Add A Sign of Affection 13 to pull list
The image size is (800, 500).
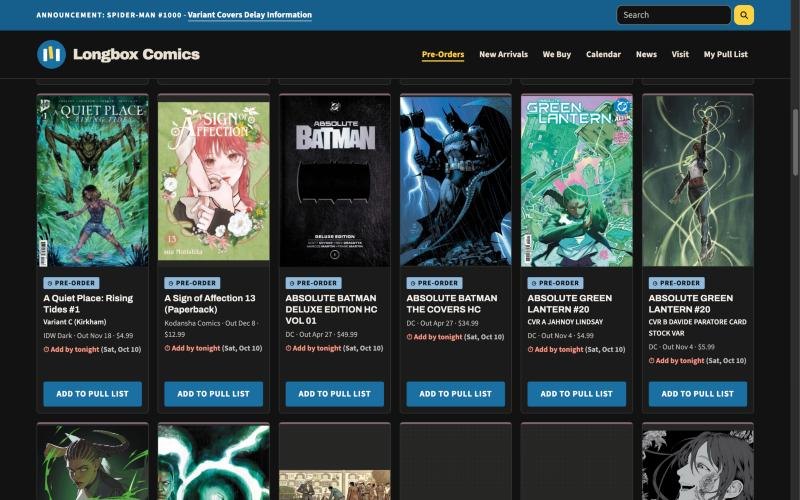tap(213, 394)
